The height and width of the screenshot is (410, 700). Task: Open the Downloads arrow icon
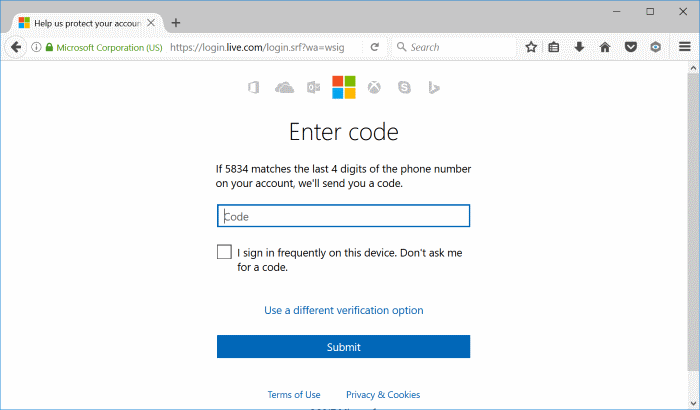click(579, 47)
